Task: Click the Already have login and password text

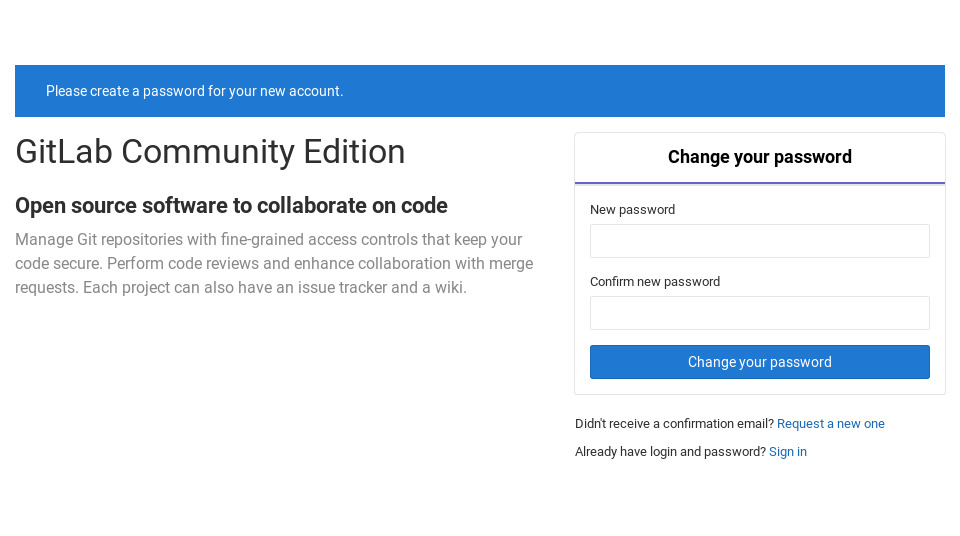Action: coord(670,452)
